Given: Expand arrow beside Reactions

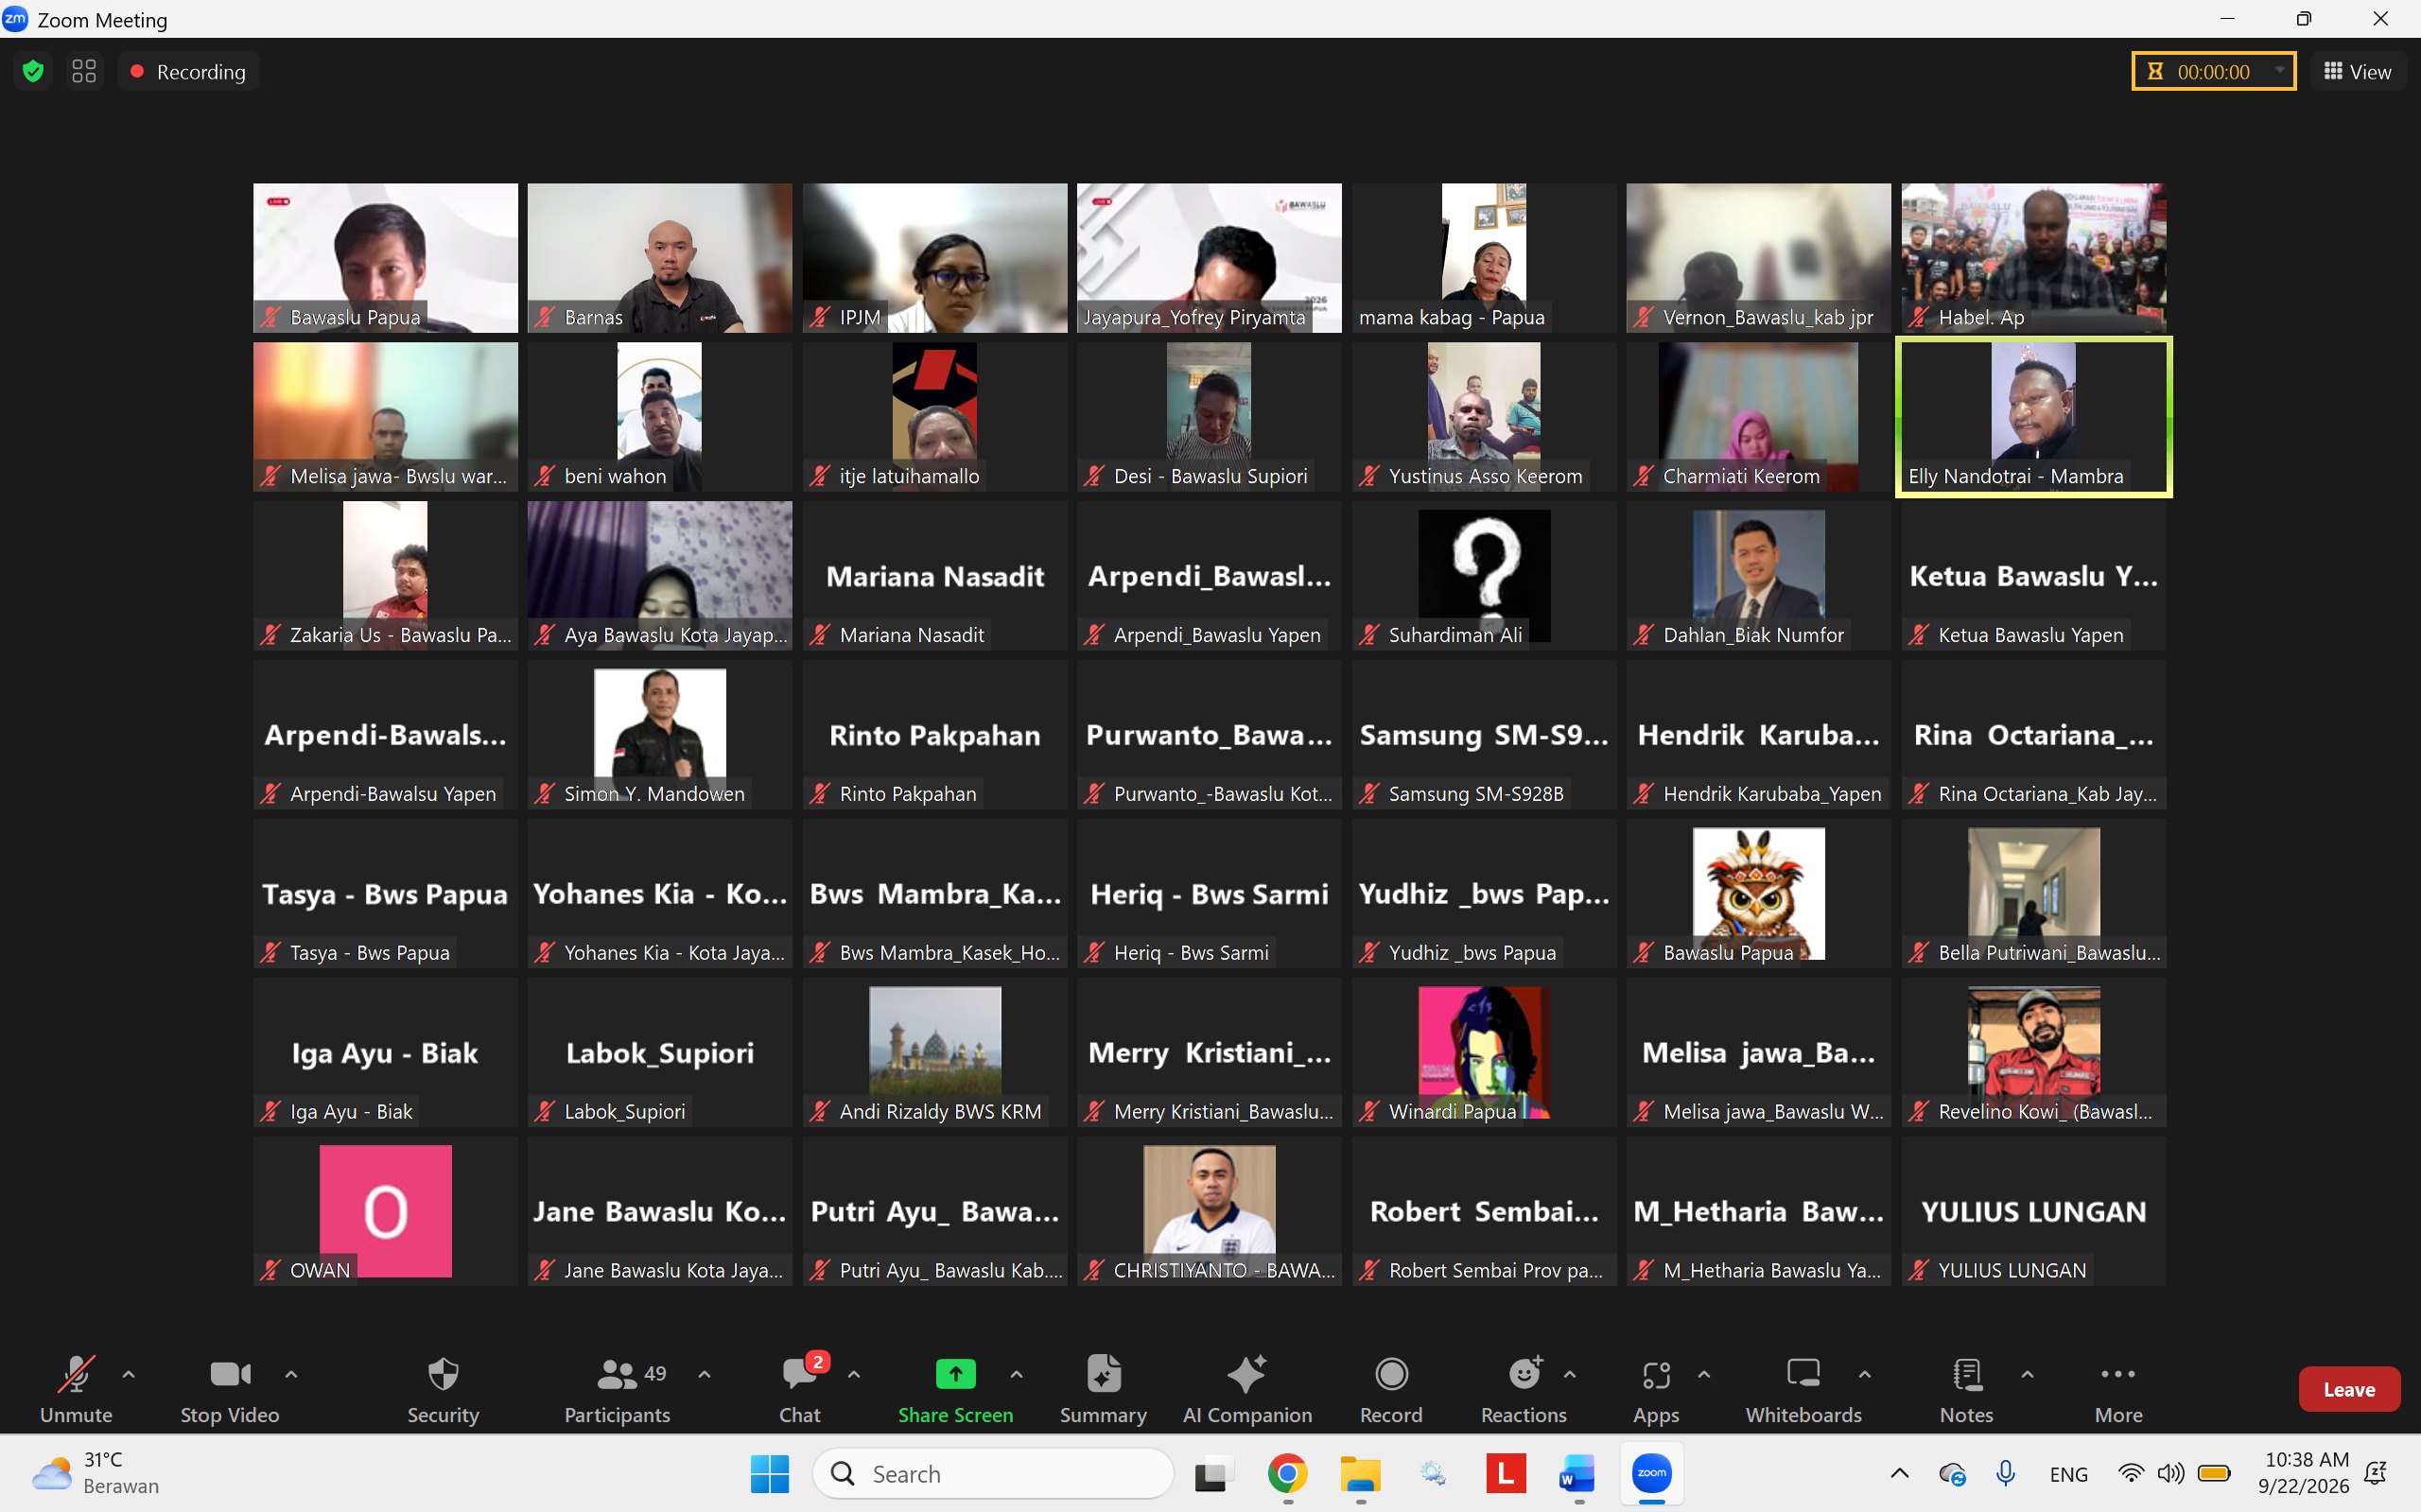Looking at the screenshot, I should tap(1570, 1374).
